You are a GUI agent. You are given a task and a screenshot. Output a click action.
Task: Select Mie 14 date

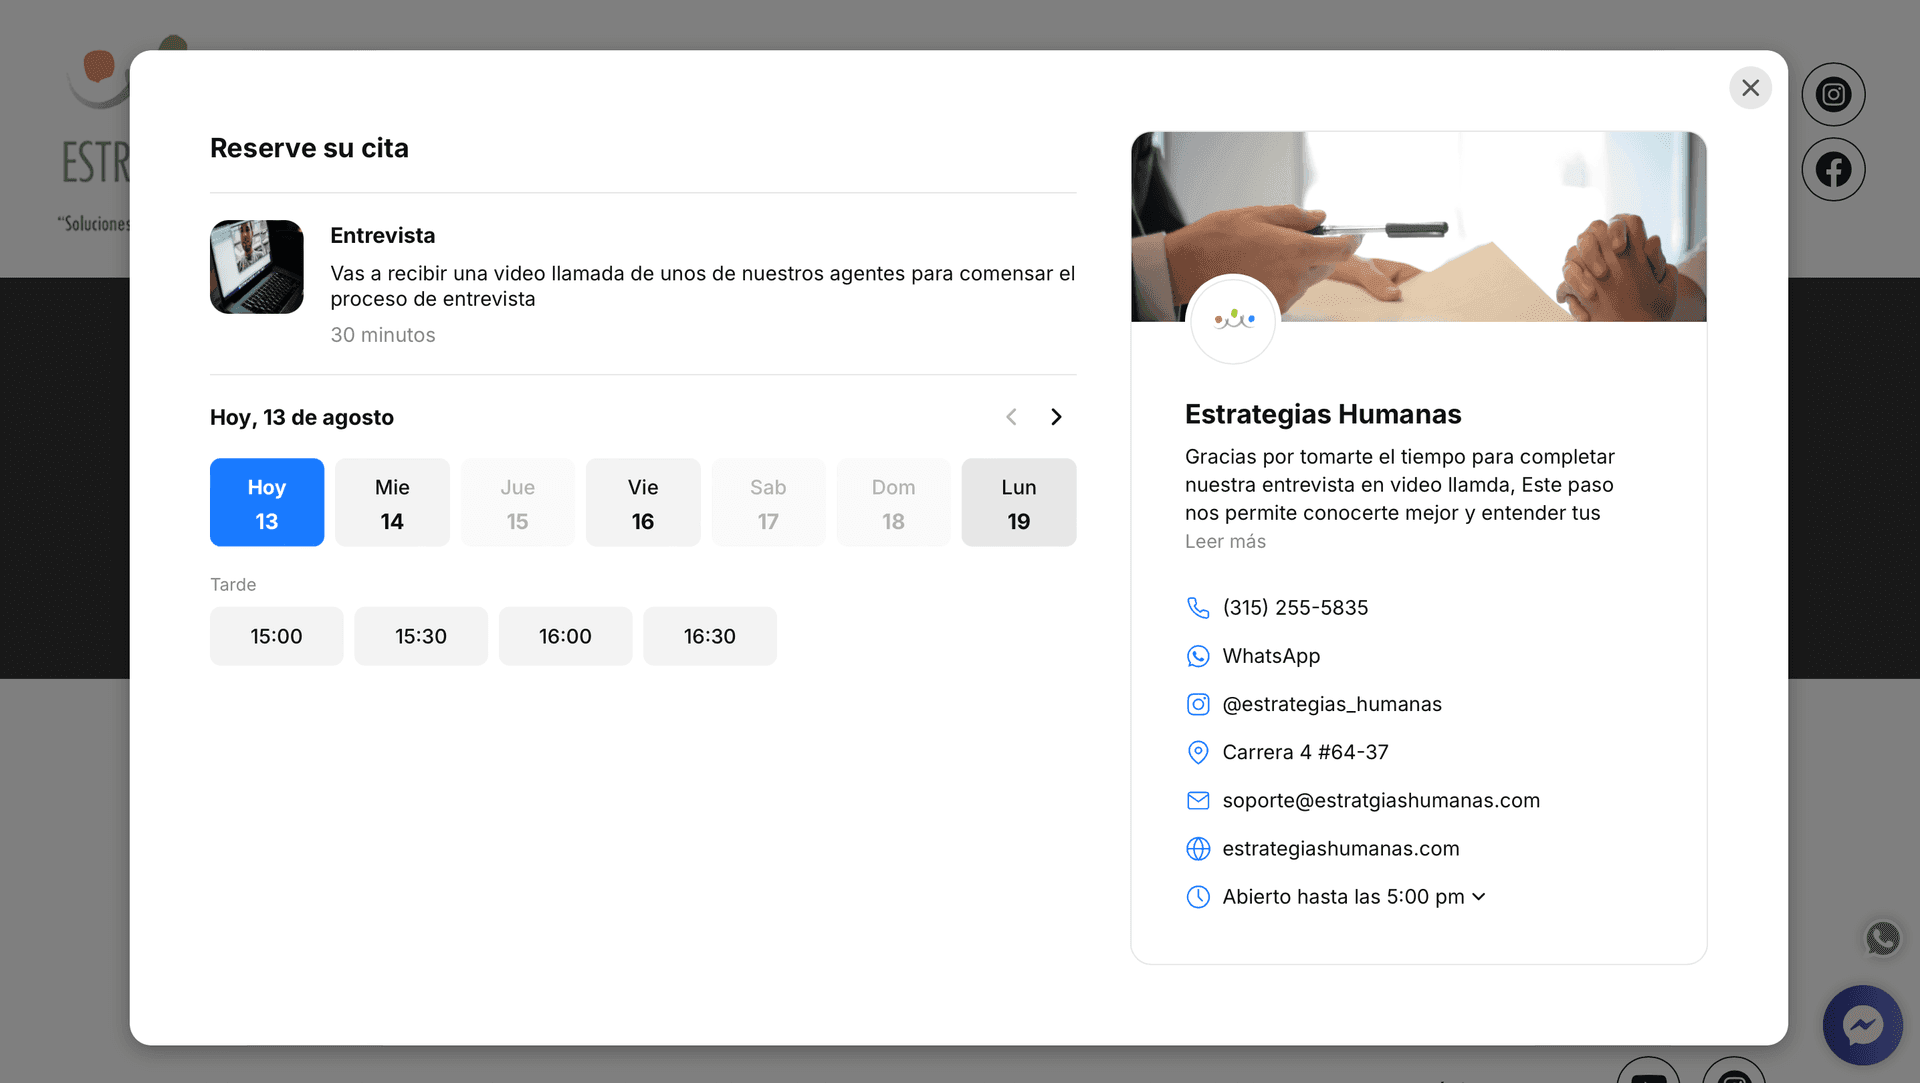[392, 502]
